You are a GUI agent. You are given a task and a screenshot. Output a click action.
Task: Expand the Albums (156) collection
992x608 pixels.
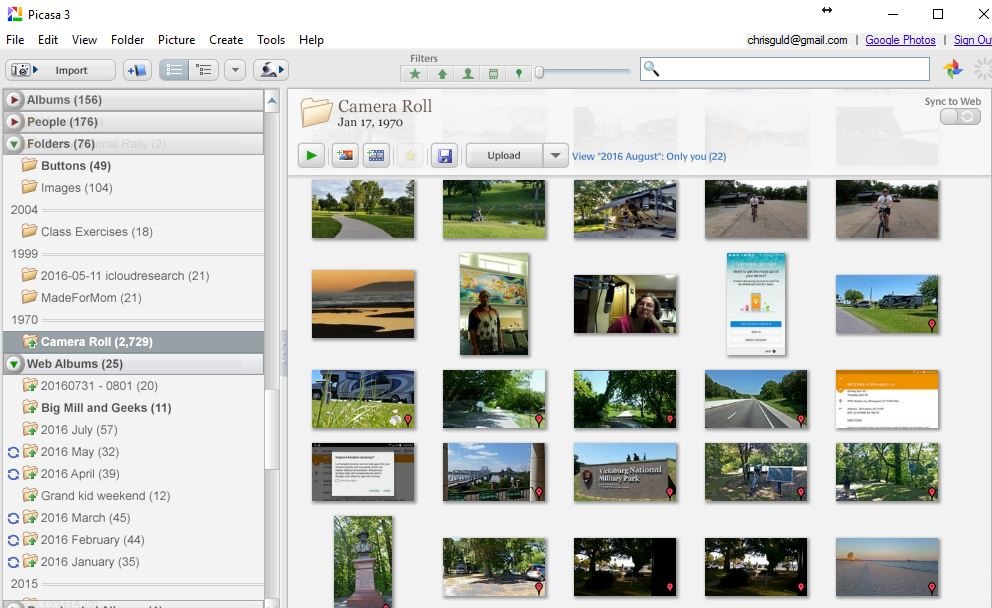14,100
